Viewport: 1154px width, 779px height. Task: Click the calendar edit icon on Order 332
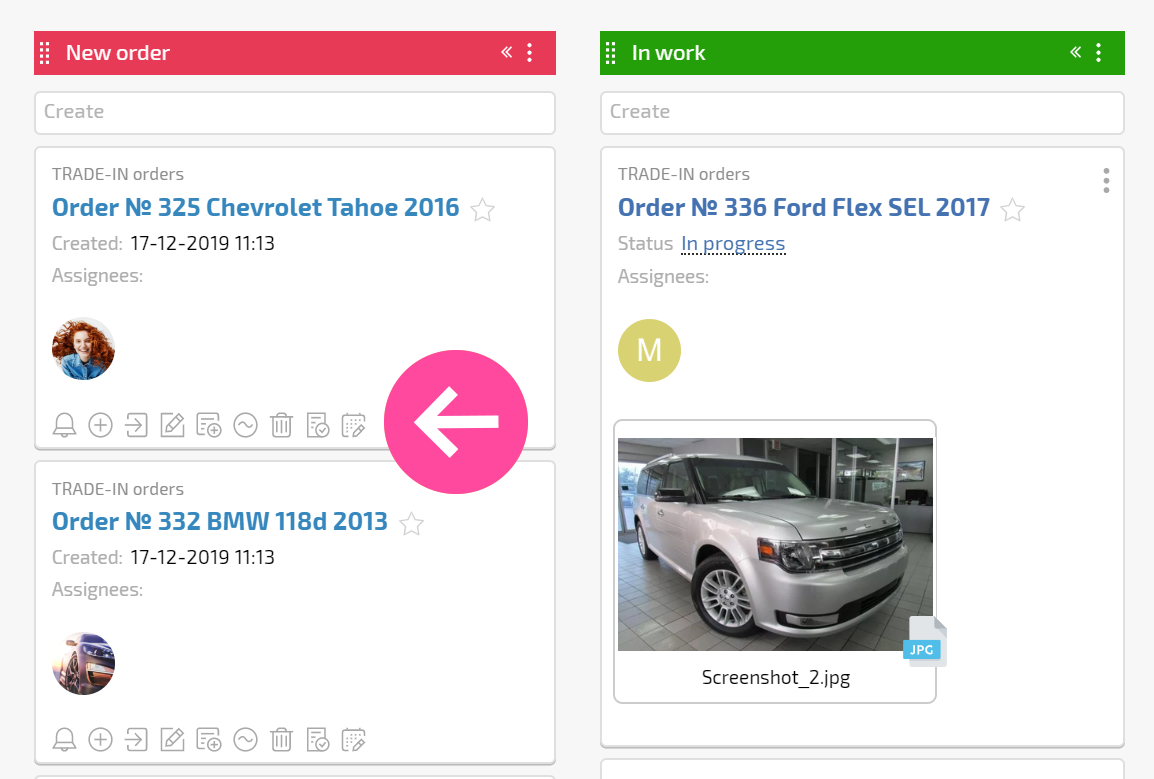click(354, 739)
